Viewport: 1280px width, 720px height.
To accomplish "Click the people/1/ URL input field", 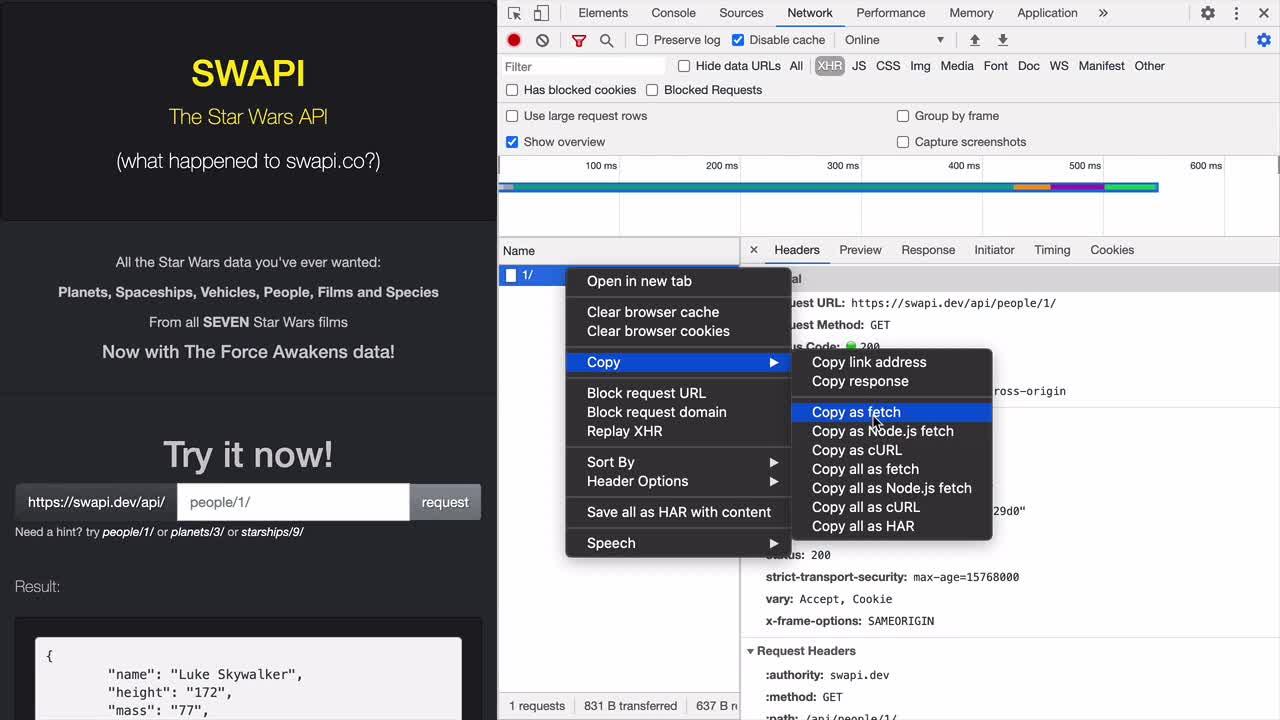I will point(292,502).
